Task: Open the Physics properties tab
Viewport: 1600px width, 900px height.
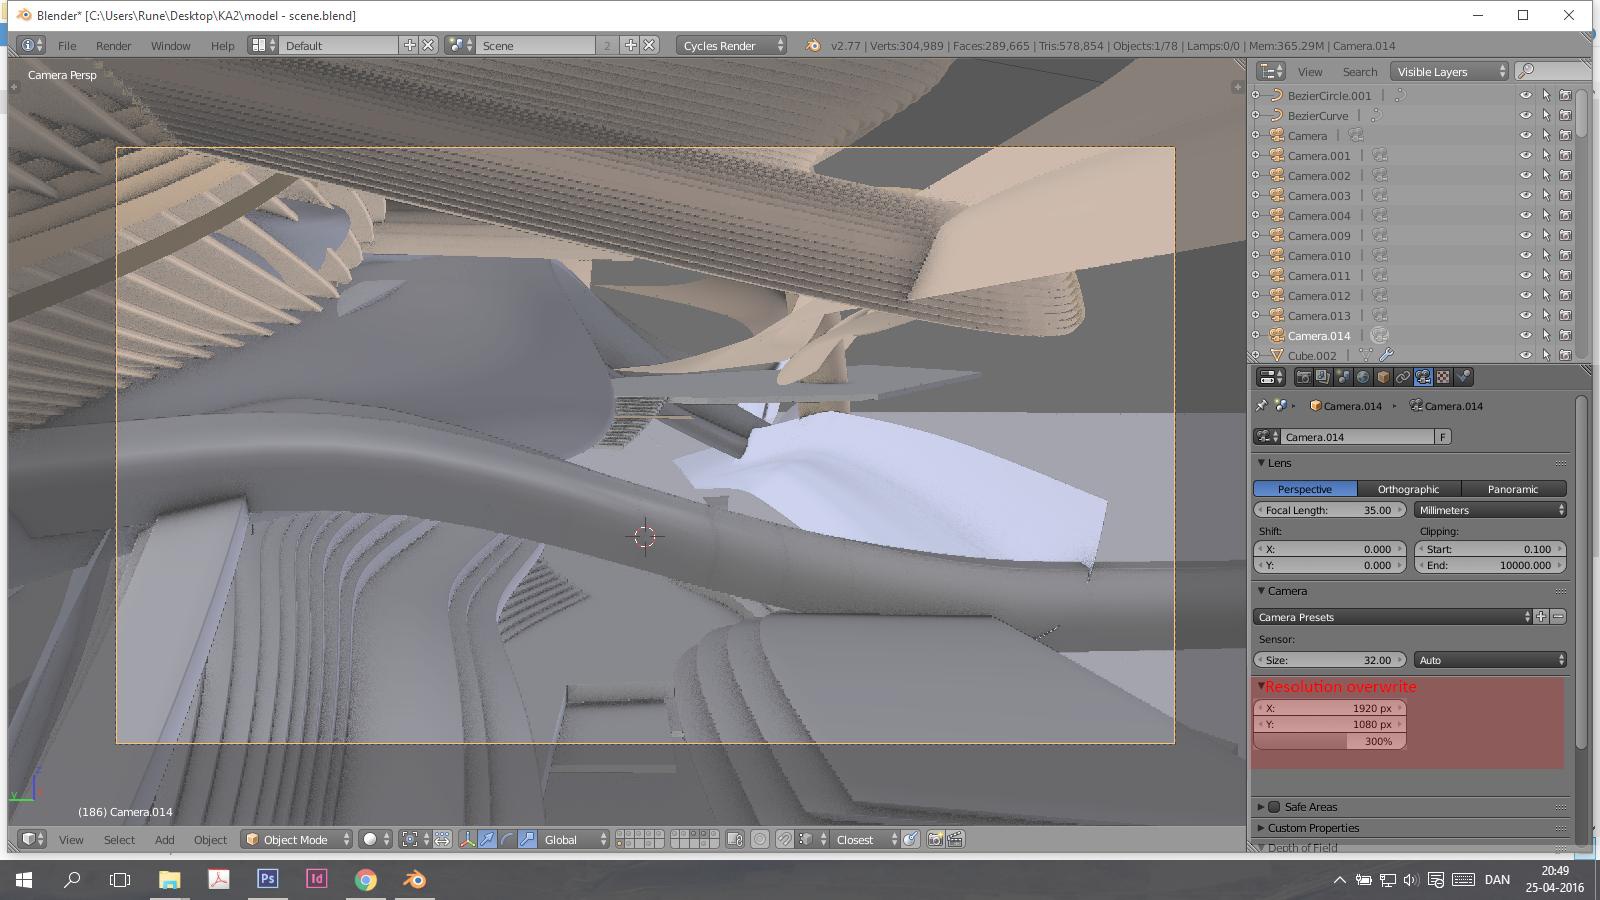Action: (x=1463, y=377)
